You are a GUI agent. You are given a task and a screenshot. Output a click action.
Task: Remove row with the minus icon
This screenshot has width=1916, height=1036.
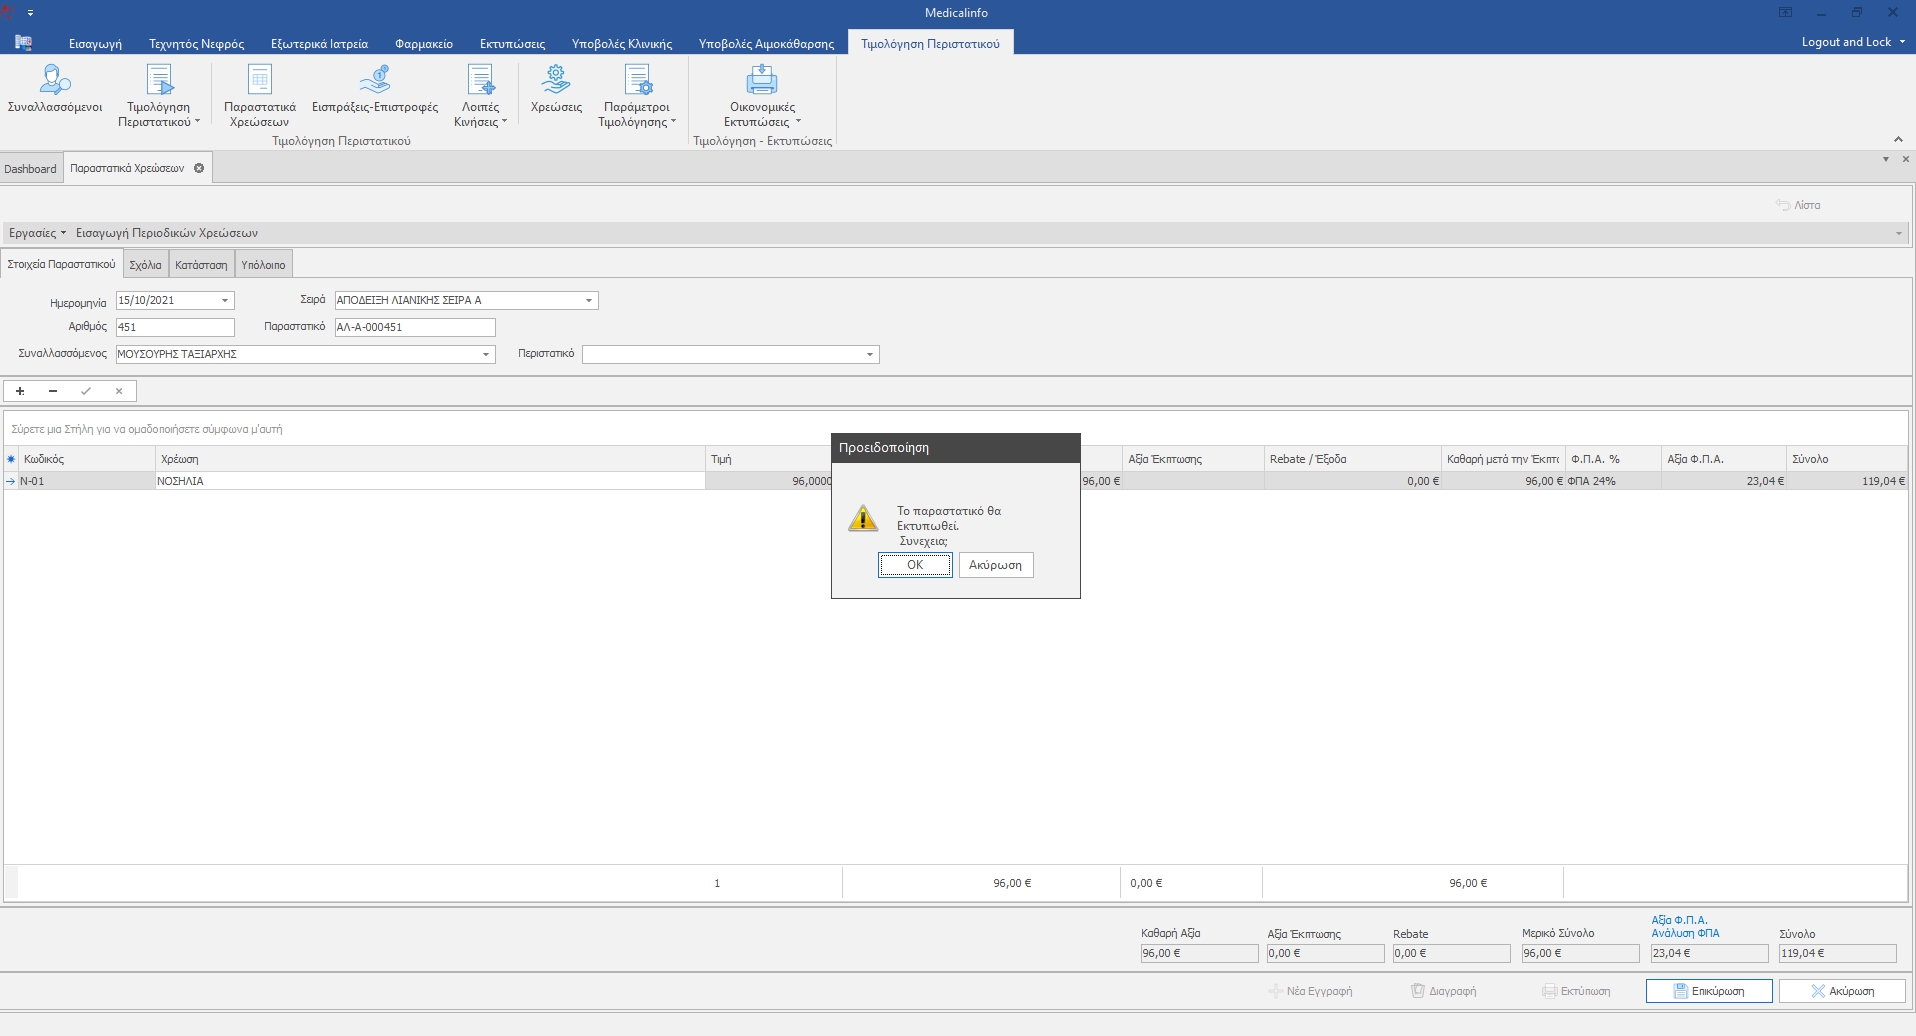tap(53, 391)
